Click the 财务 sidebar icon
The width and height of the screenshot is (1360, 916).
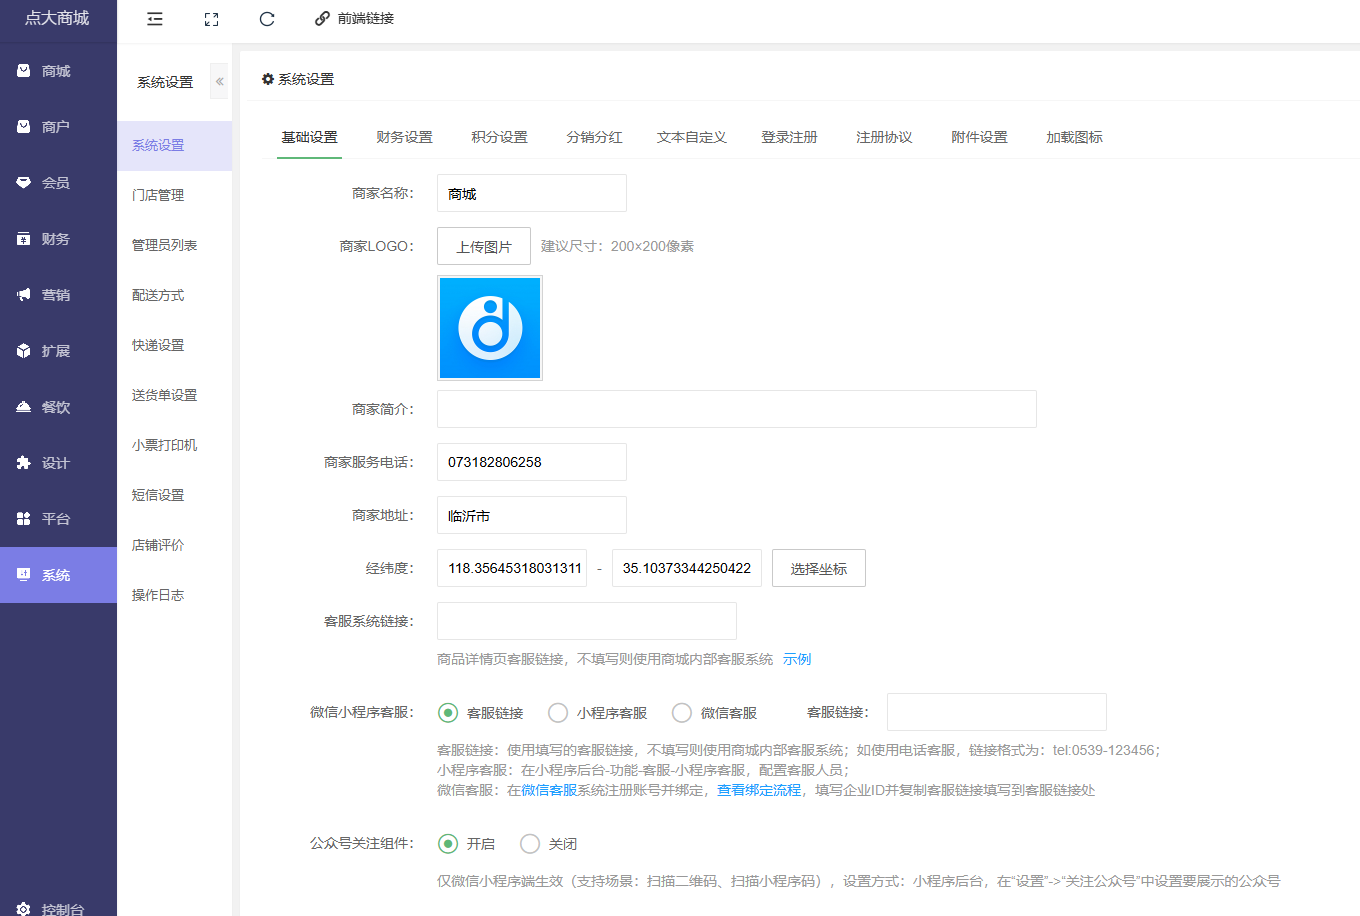click(24, 239)
